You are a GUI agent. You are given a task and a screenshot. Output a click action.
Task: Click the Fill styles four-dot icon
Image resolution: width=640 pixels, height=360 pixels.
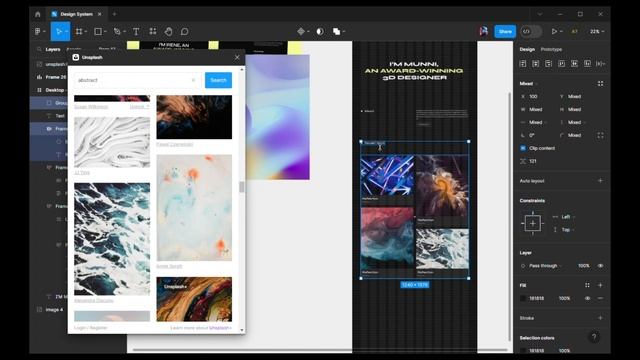click(587, 285)
